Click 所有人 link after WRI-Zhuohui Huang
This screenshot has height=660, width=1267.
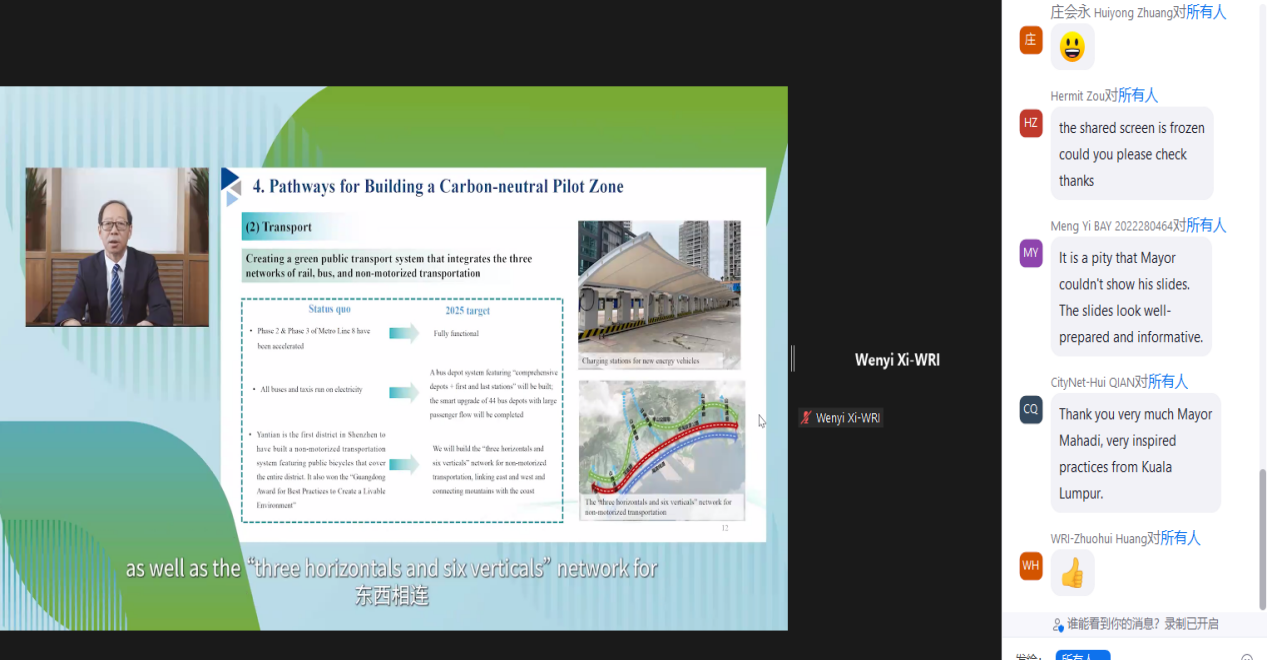click(1181, 537)
